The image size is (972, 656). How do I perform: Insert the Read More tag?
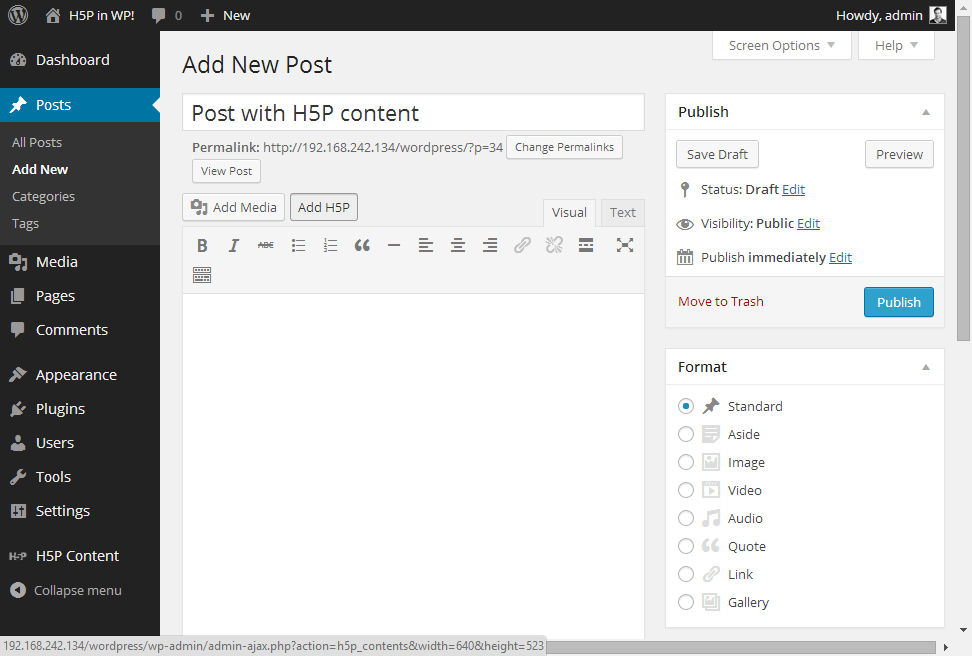click(586, 245)
